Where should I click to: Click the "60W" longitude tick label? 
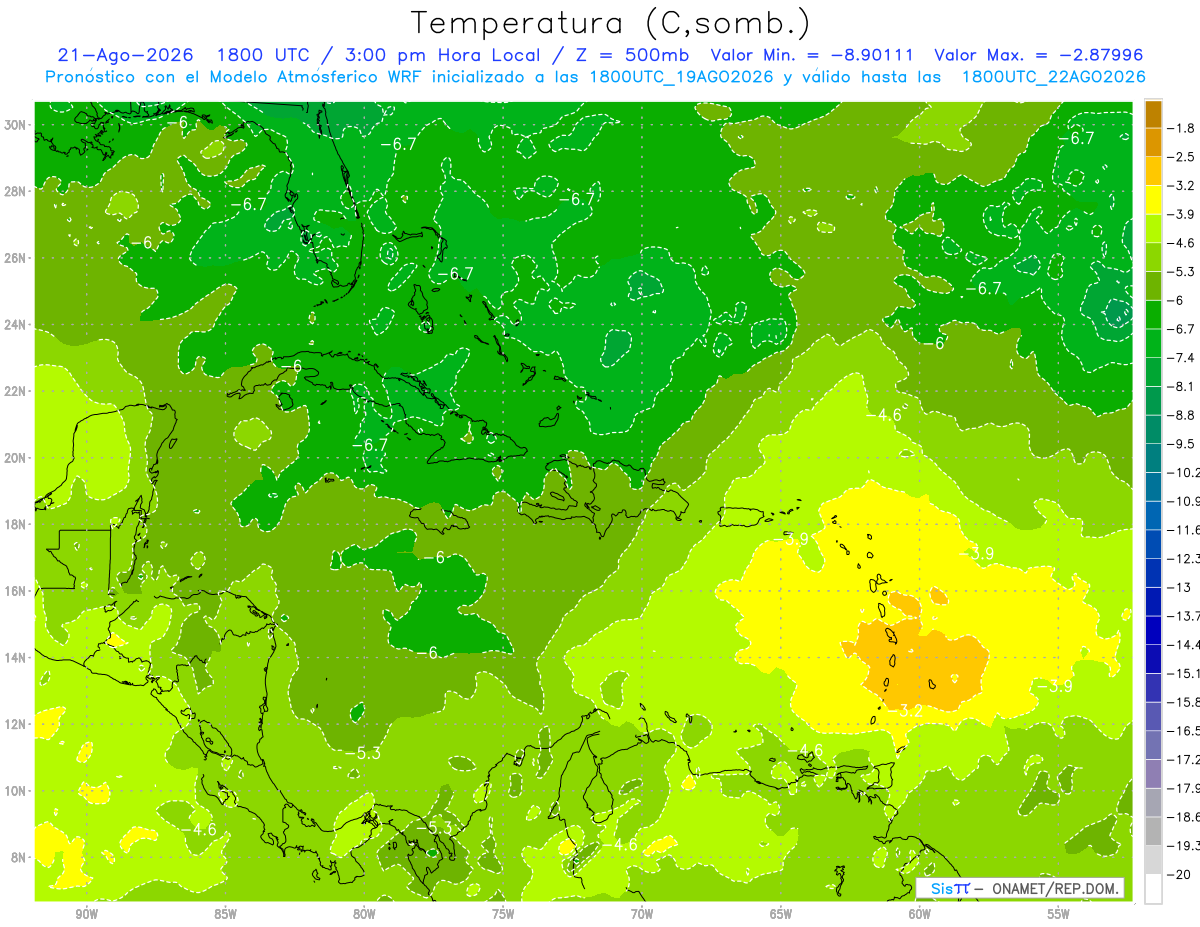coord(920,914)
